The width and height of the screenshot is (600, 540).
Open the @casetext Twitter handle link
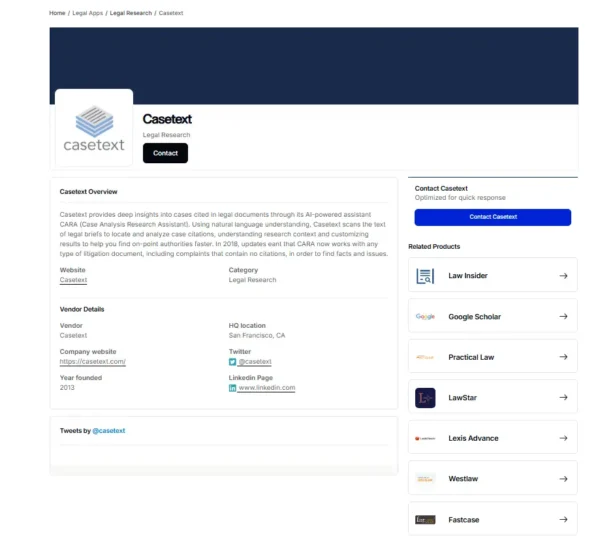(255, 361)
